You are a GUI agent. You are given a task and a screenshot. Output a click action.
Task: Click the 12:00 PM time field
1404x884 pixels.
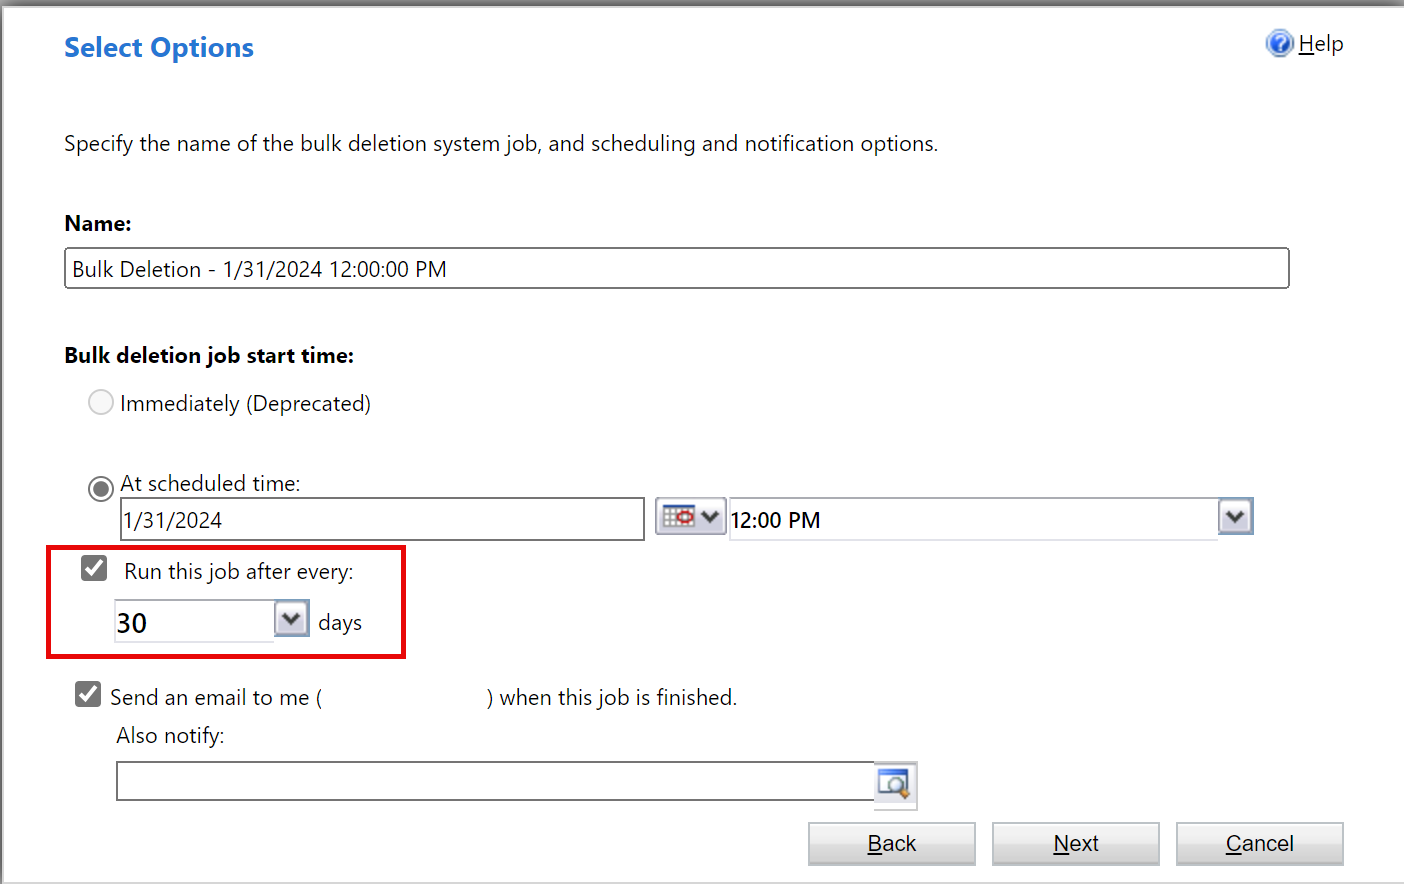click(x=974, y=519)
